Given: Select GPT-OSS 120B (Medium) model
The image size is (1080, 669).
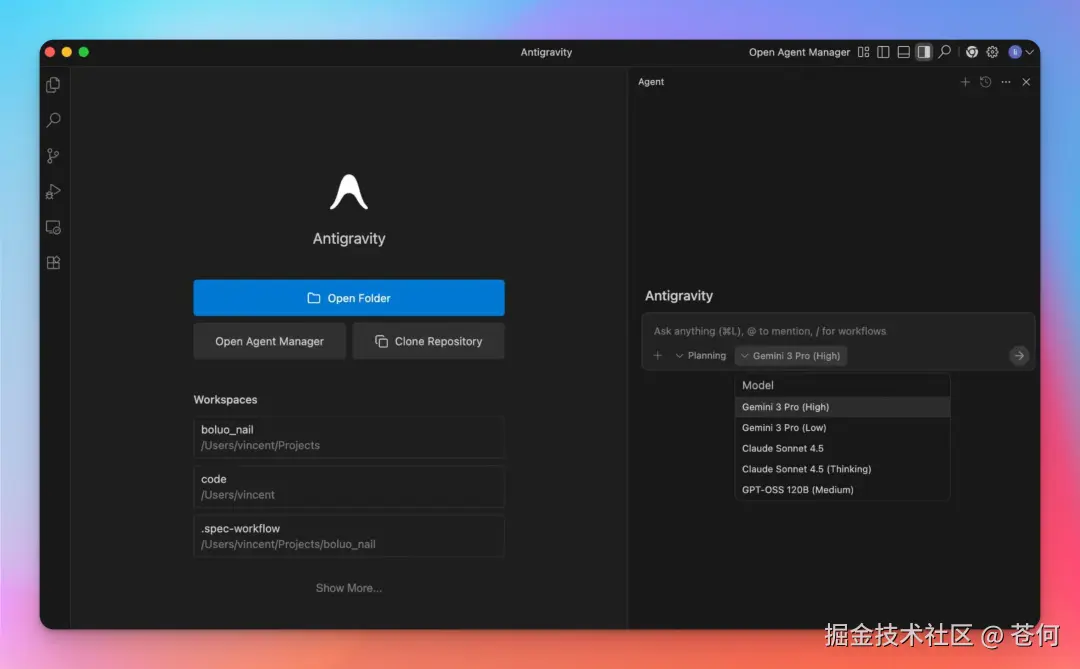Looking at the screenshot, I should (842, 489).
